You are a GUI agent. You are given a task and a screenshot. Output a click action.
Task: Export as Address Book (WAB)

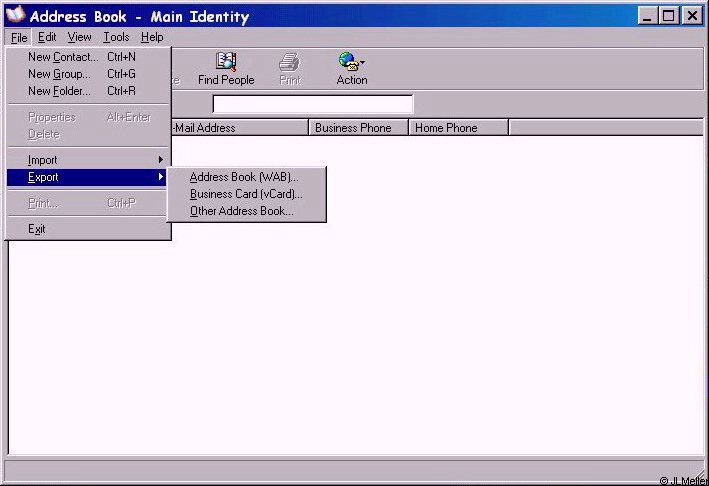243,177
